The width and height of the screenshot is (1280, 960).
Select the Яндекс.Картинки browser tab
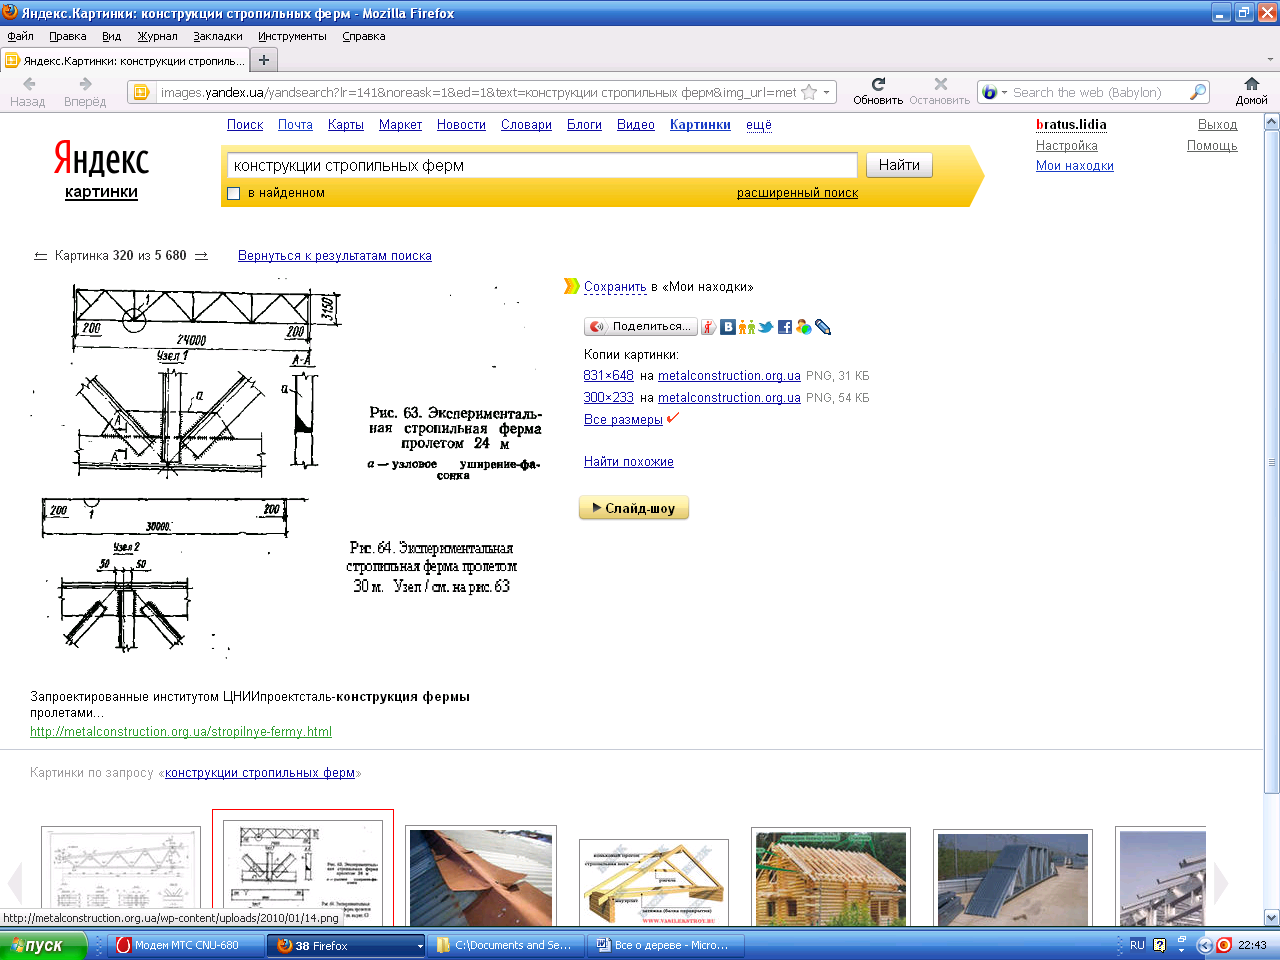point(124,60)
